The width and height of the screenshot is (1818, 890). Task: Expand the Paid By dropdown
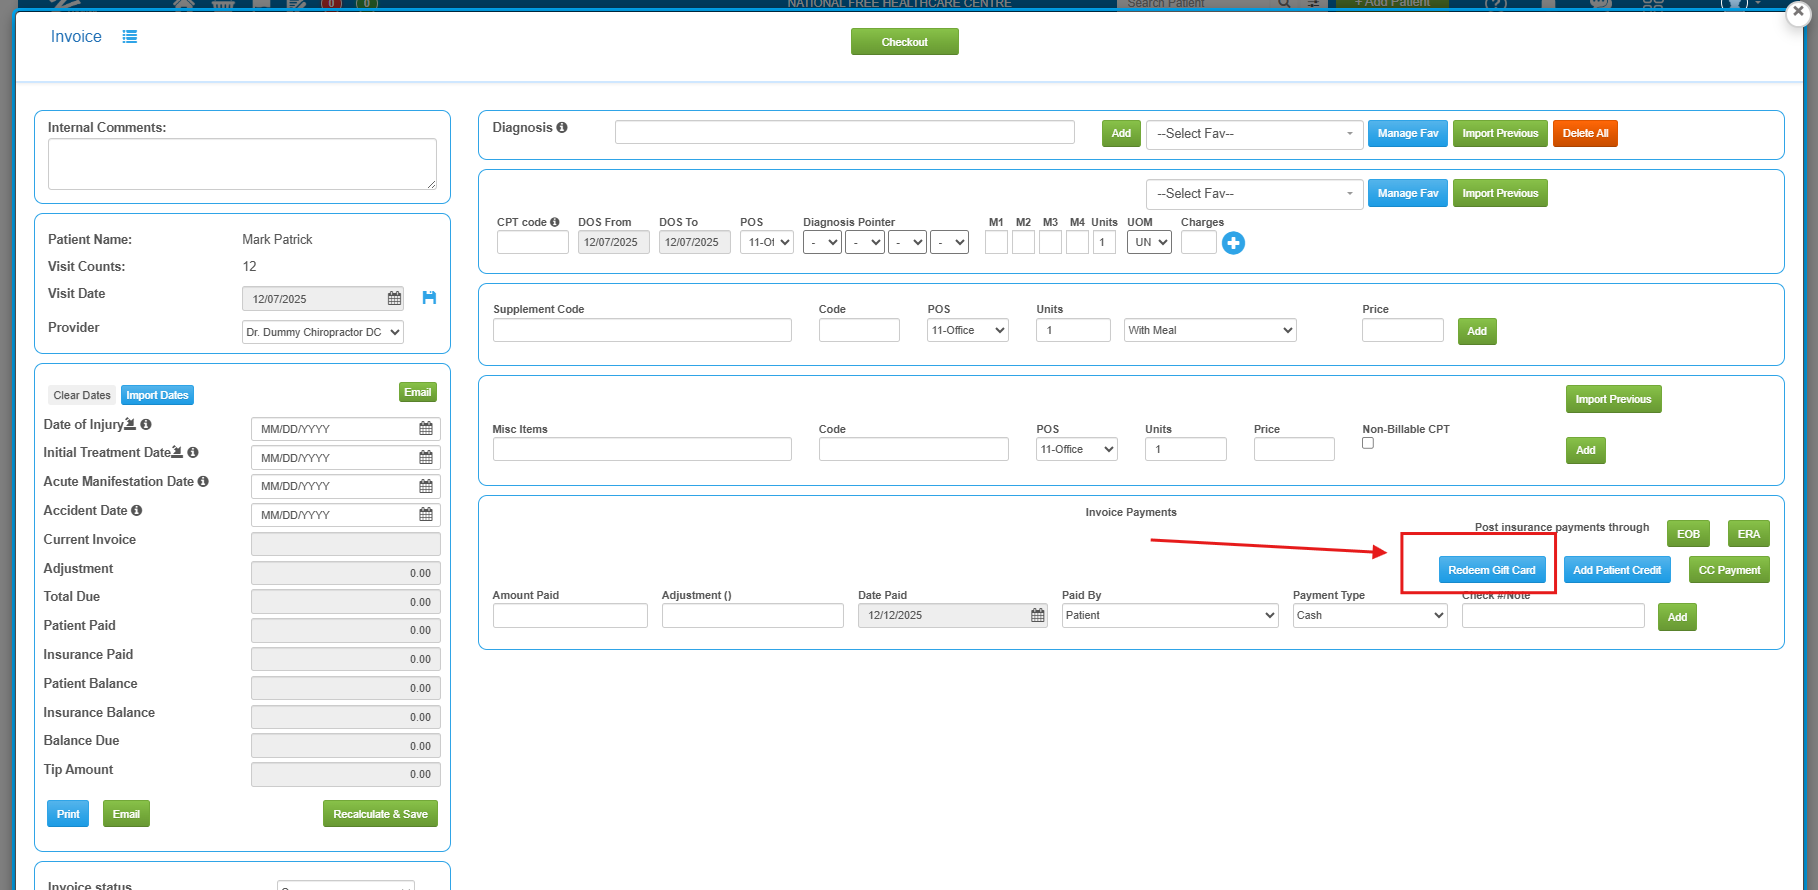point(1169,616)
